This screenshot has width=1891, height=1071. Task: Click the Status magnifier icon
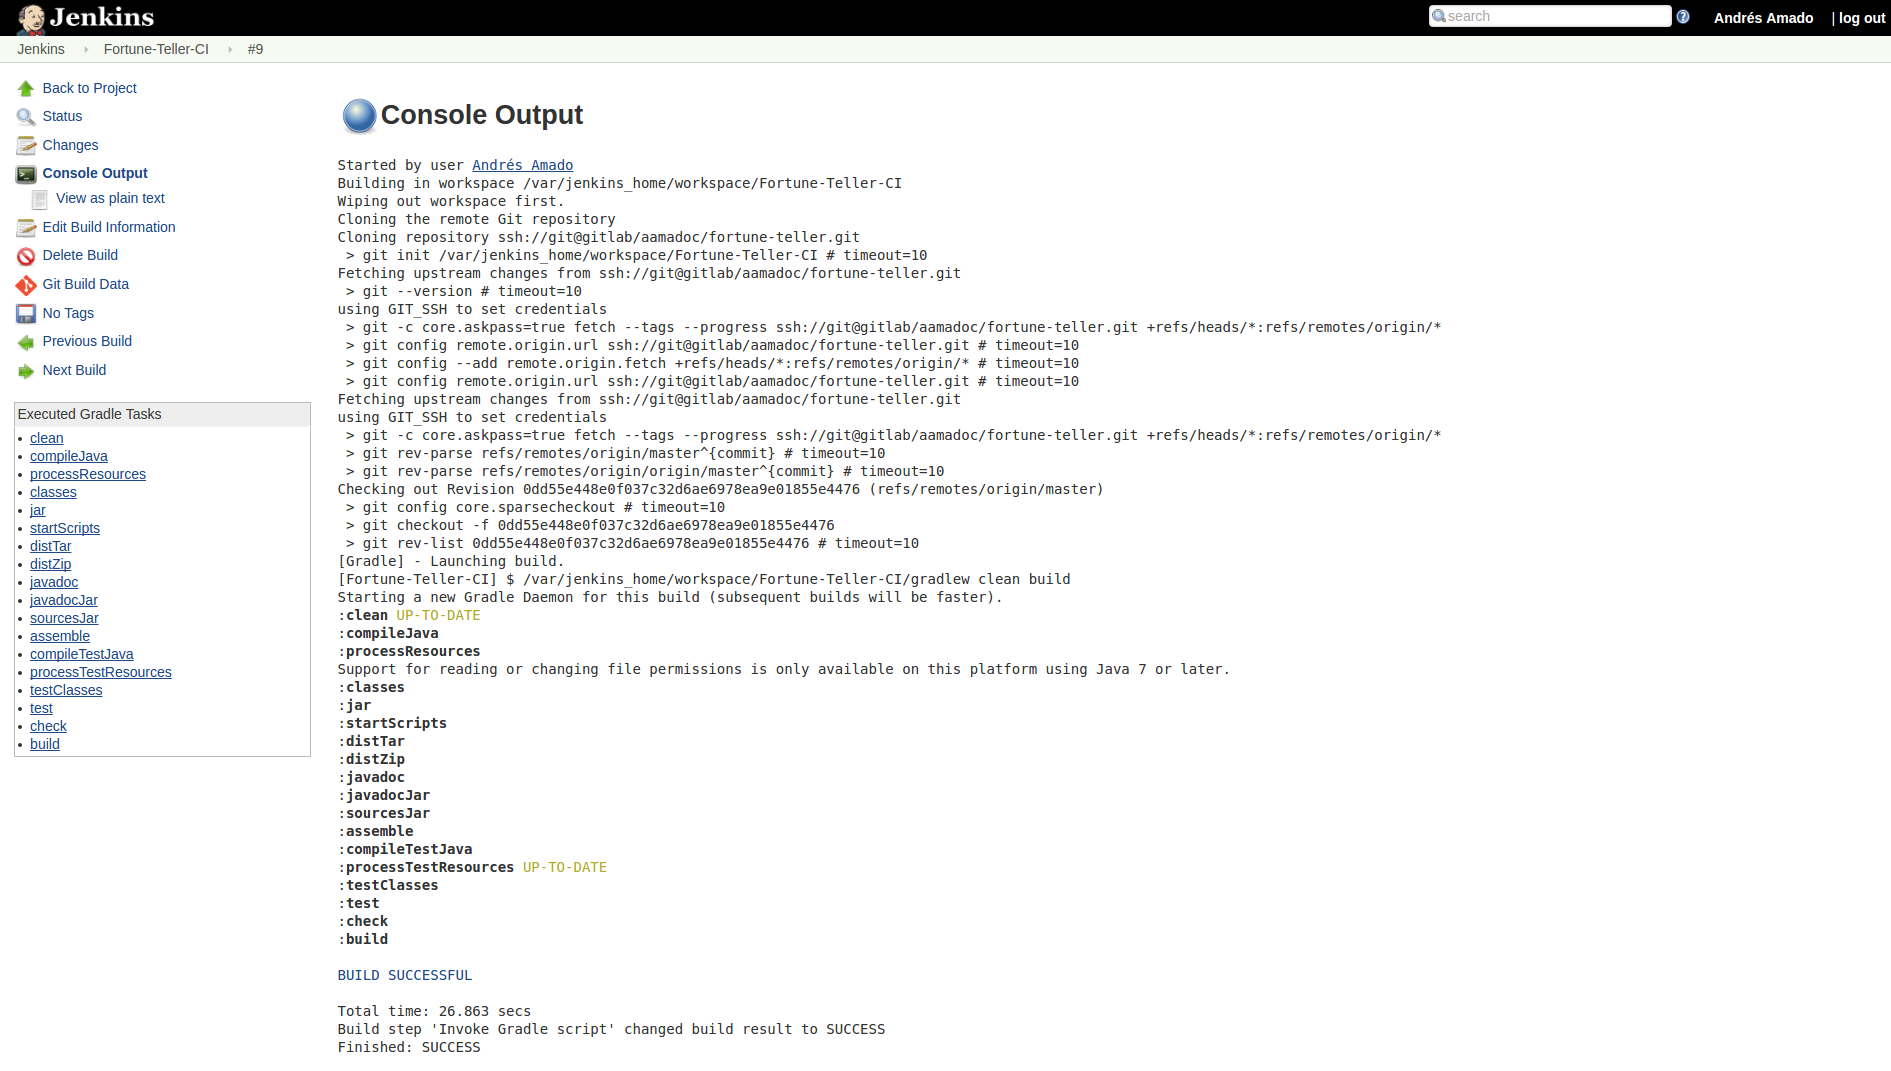pos(26,117)
